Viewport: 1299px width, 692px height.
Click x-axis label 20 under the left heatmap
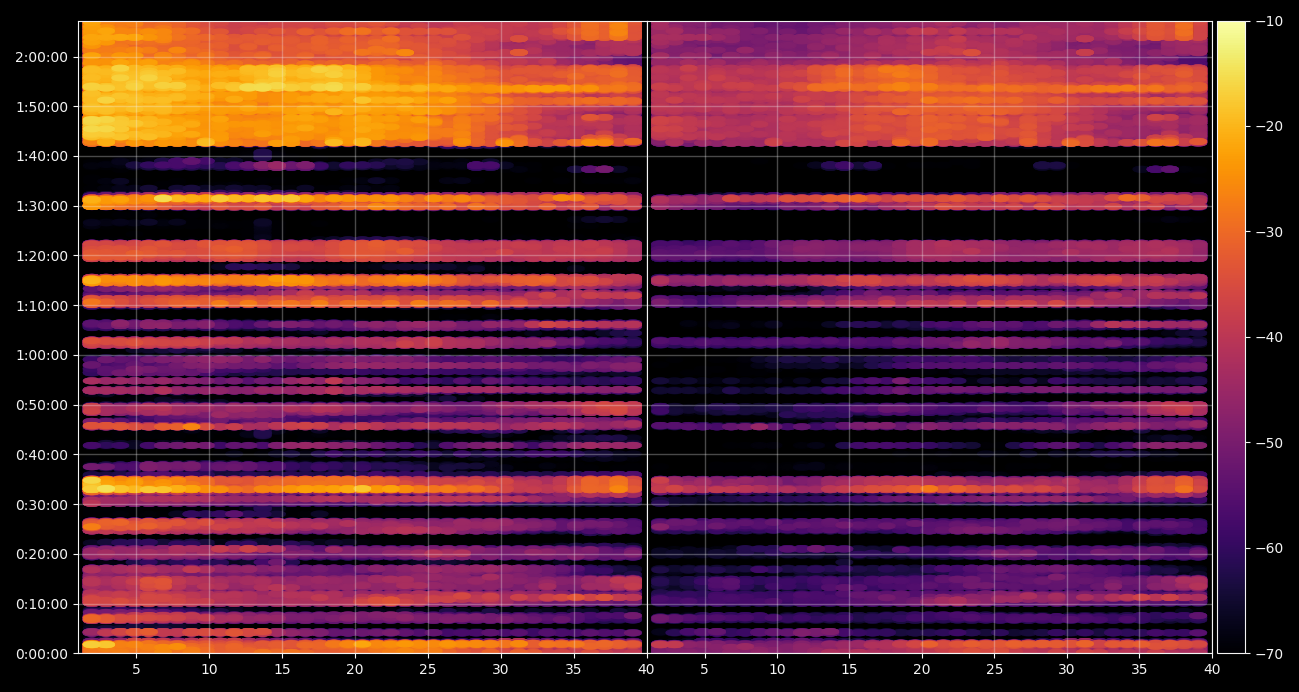click(355, 670)
